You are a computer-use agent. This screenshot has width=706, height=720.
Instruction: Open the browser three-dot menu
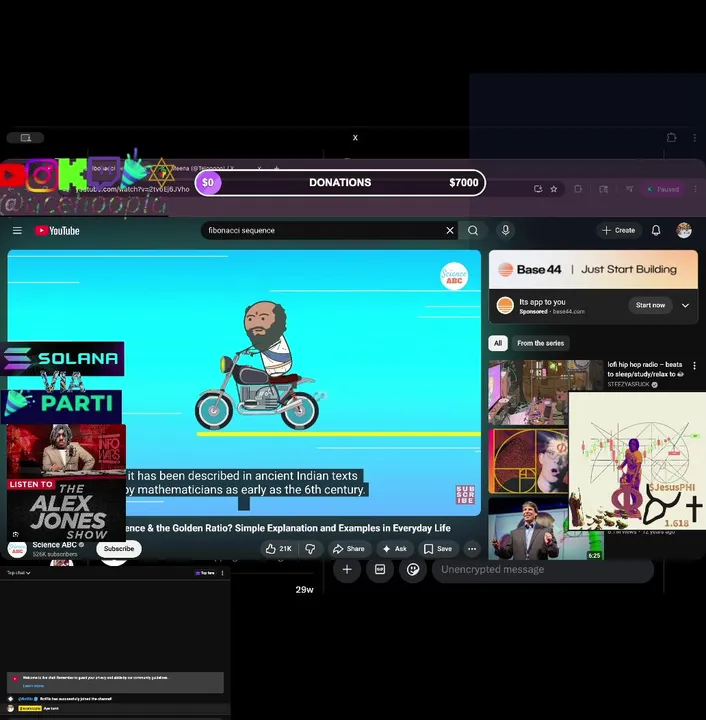(x=695, y=189)
